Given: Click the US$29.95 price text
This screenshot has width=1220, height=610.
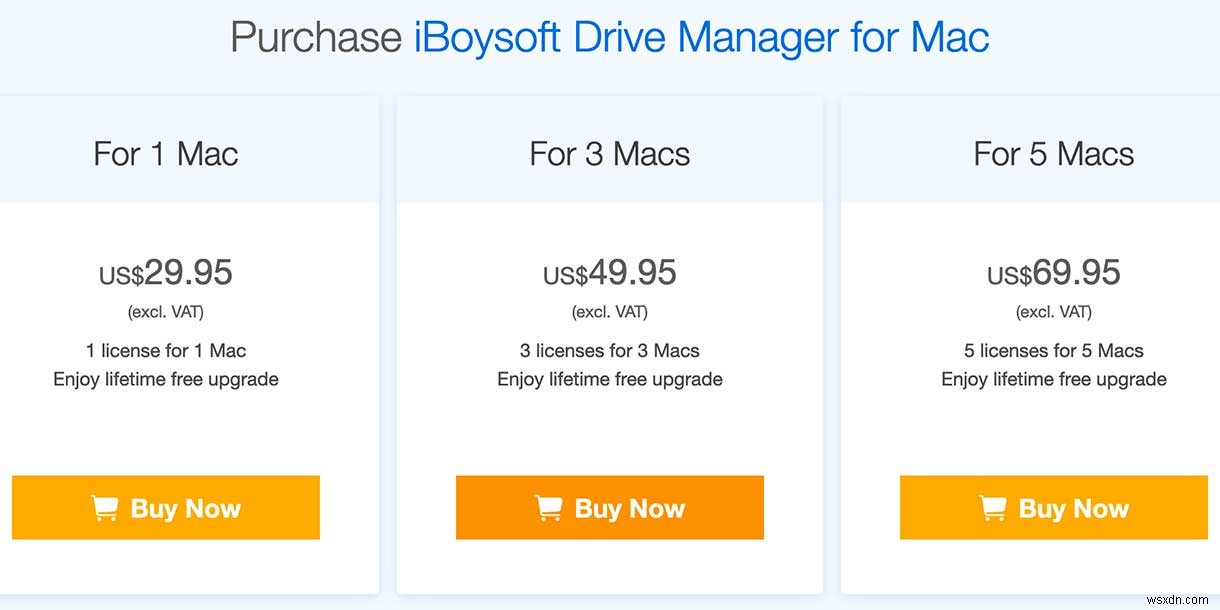Looking at the screenshot, I should point(165,272).
